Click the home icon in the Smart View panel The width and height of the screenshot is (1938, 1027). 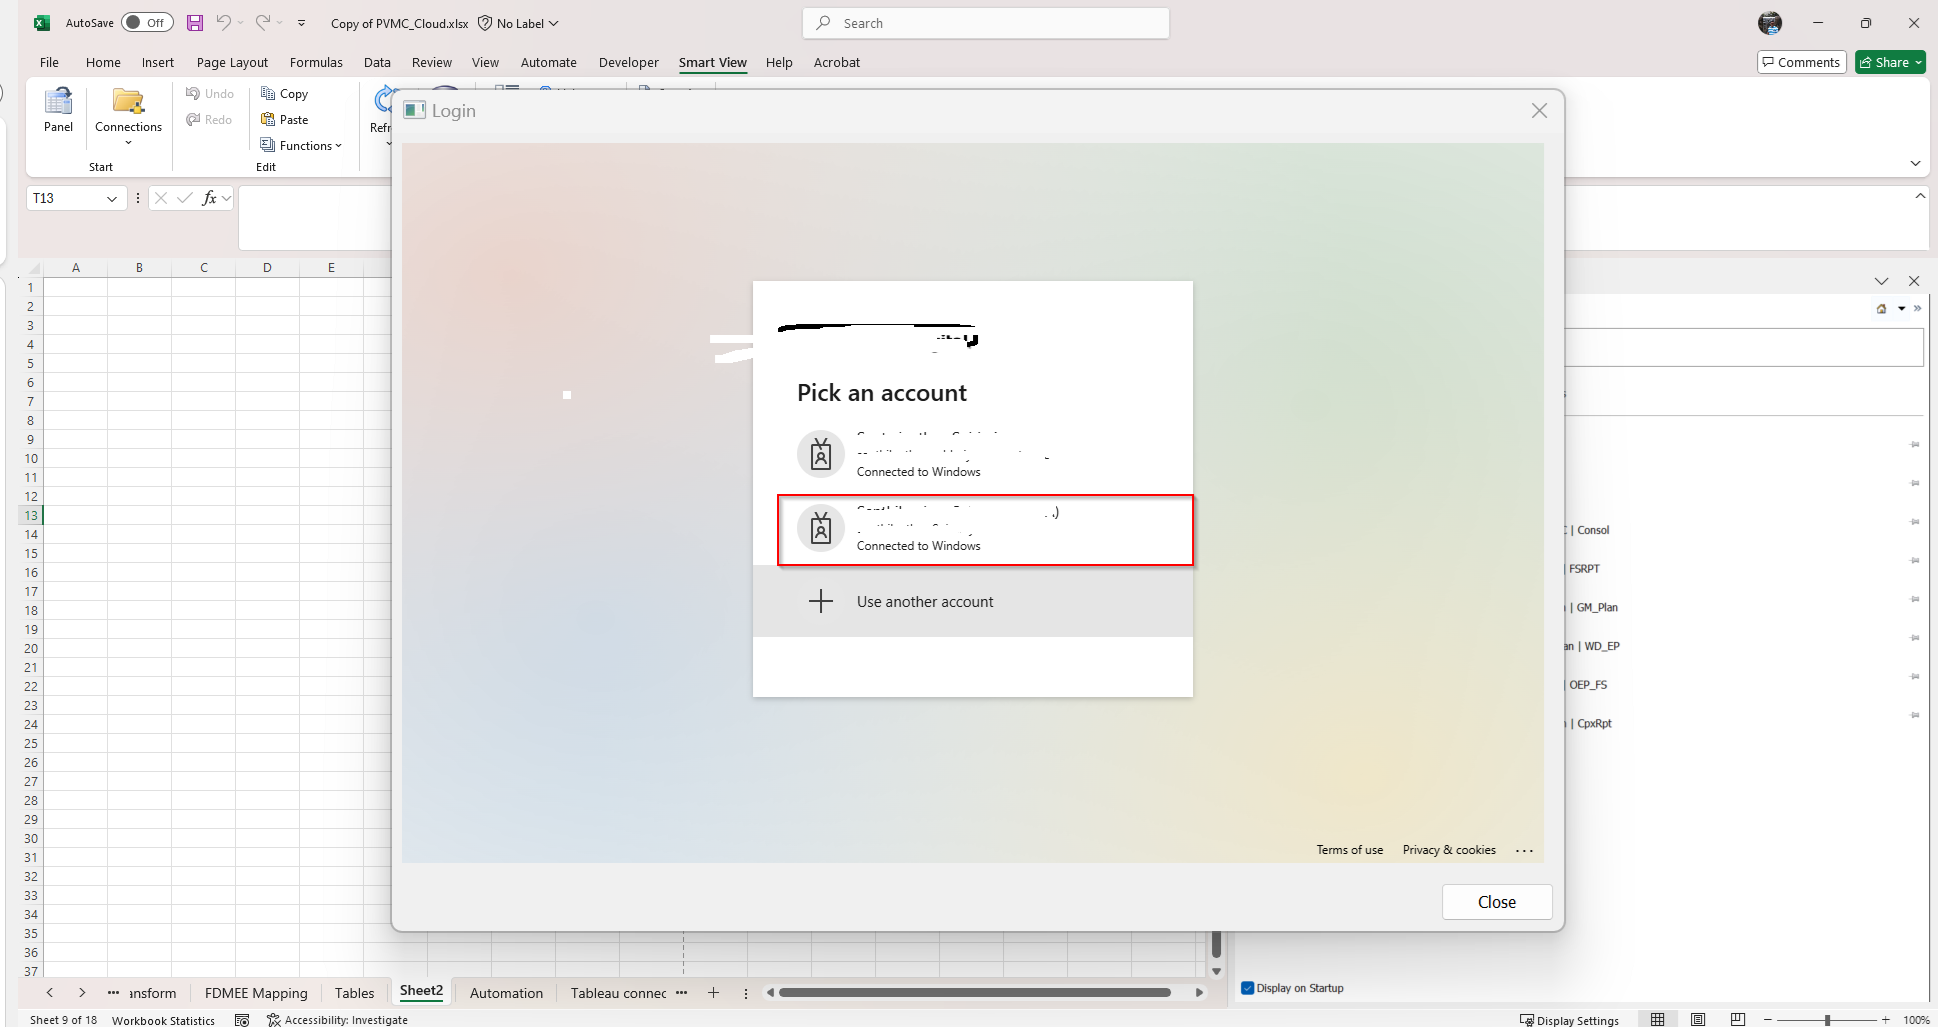click(1881, 308)
